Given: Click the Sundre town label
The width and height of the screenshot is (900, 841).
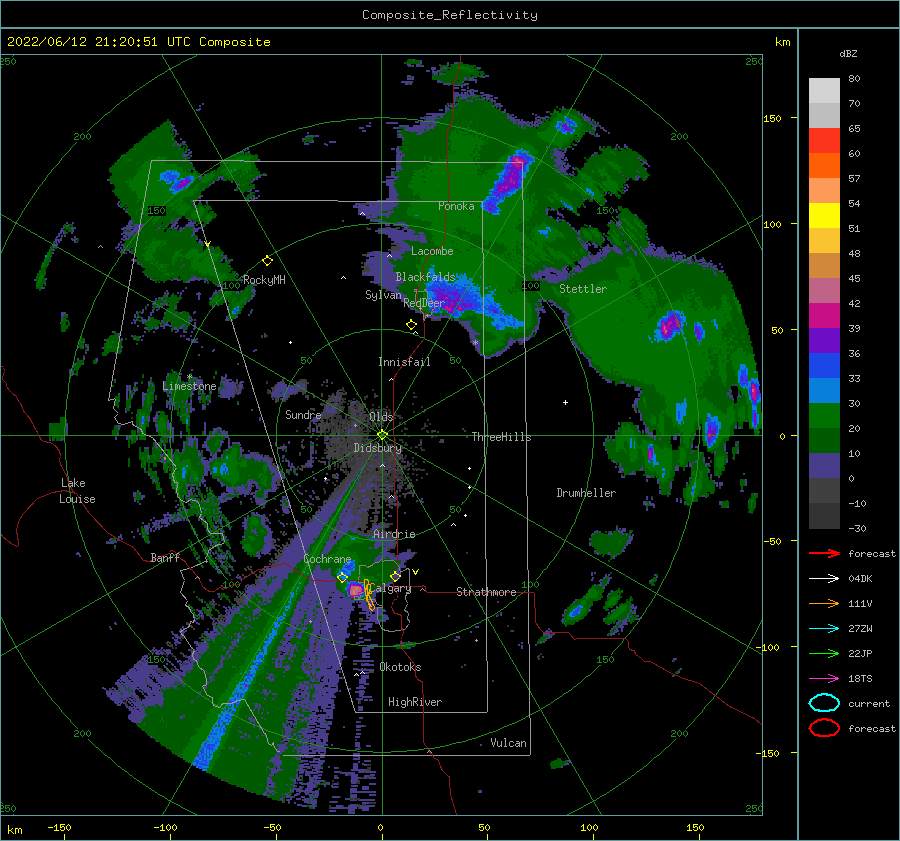Looking at the screenshot, I should pos(303,414).
